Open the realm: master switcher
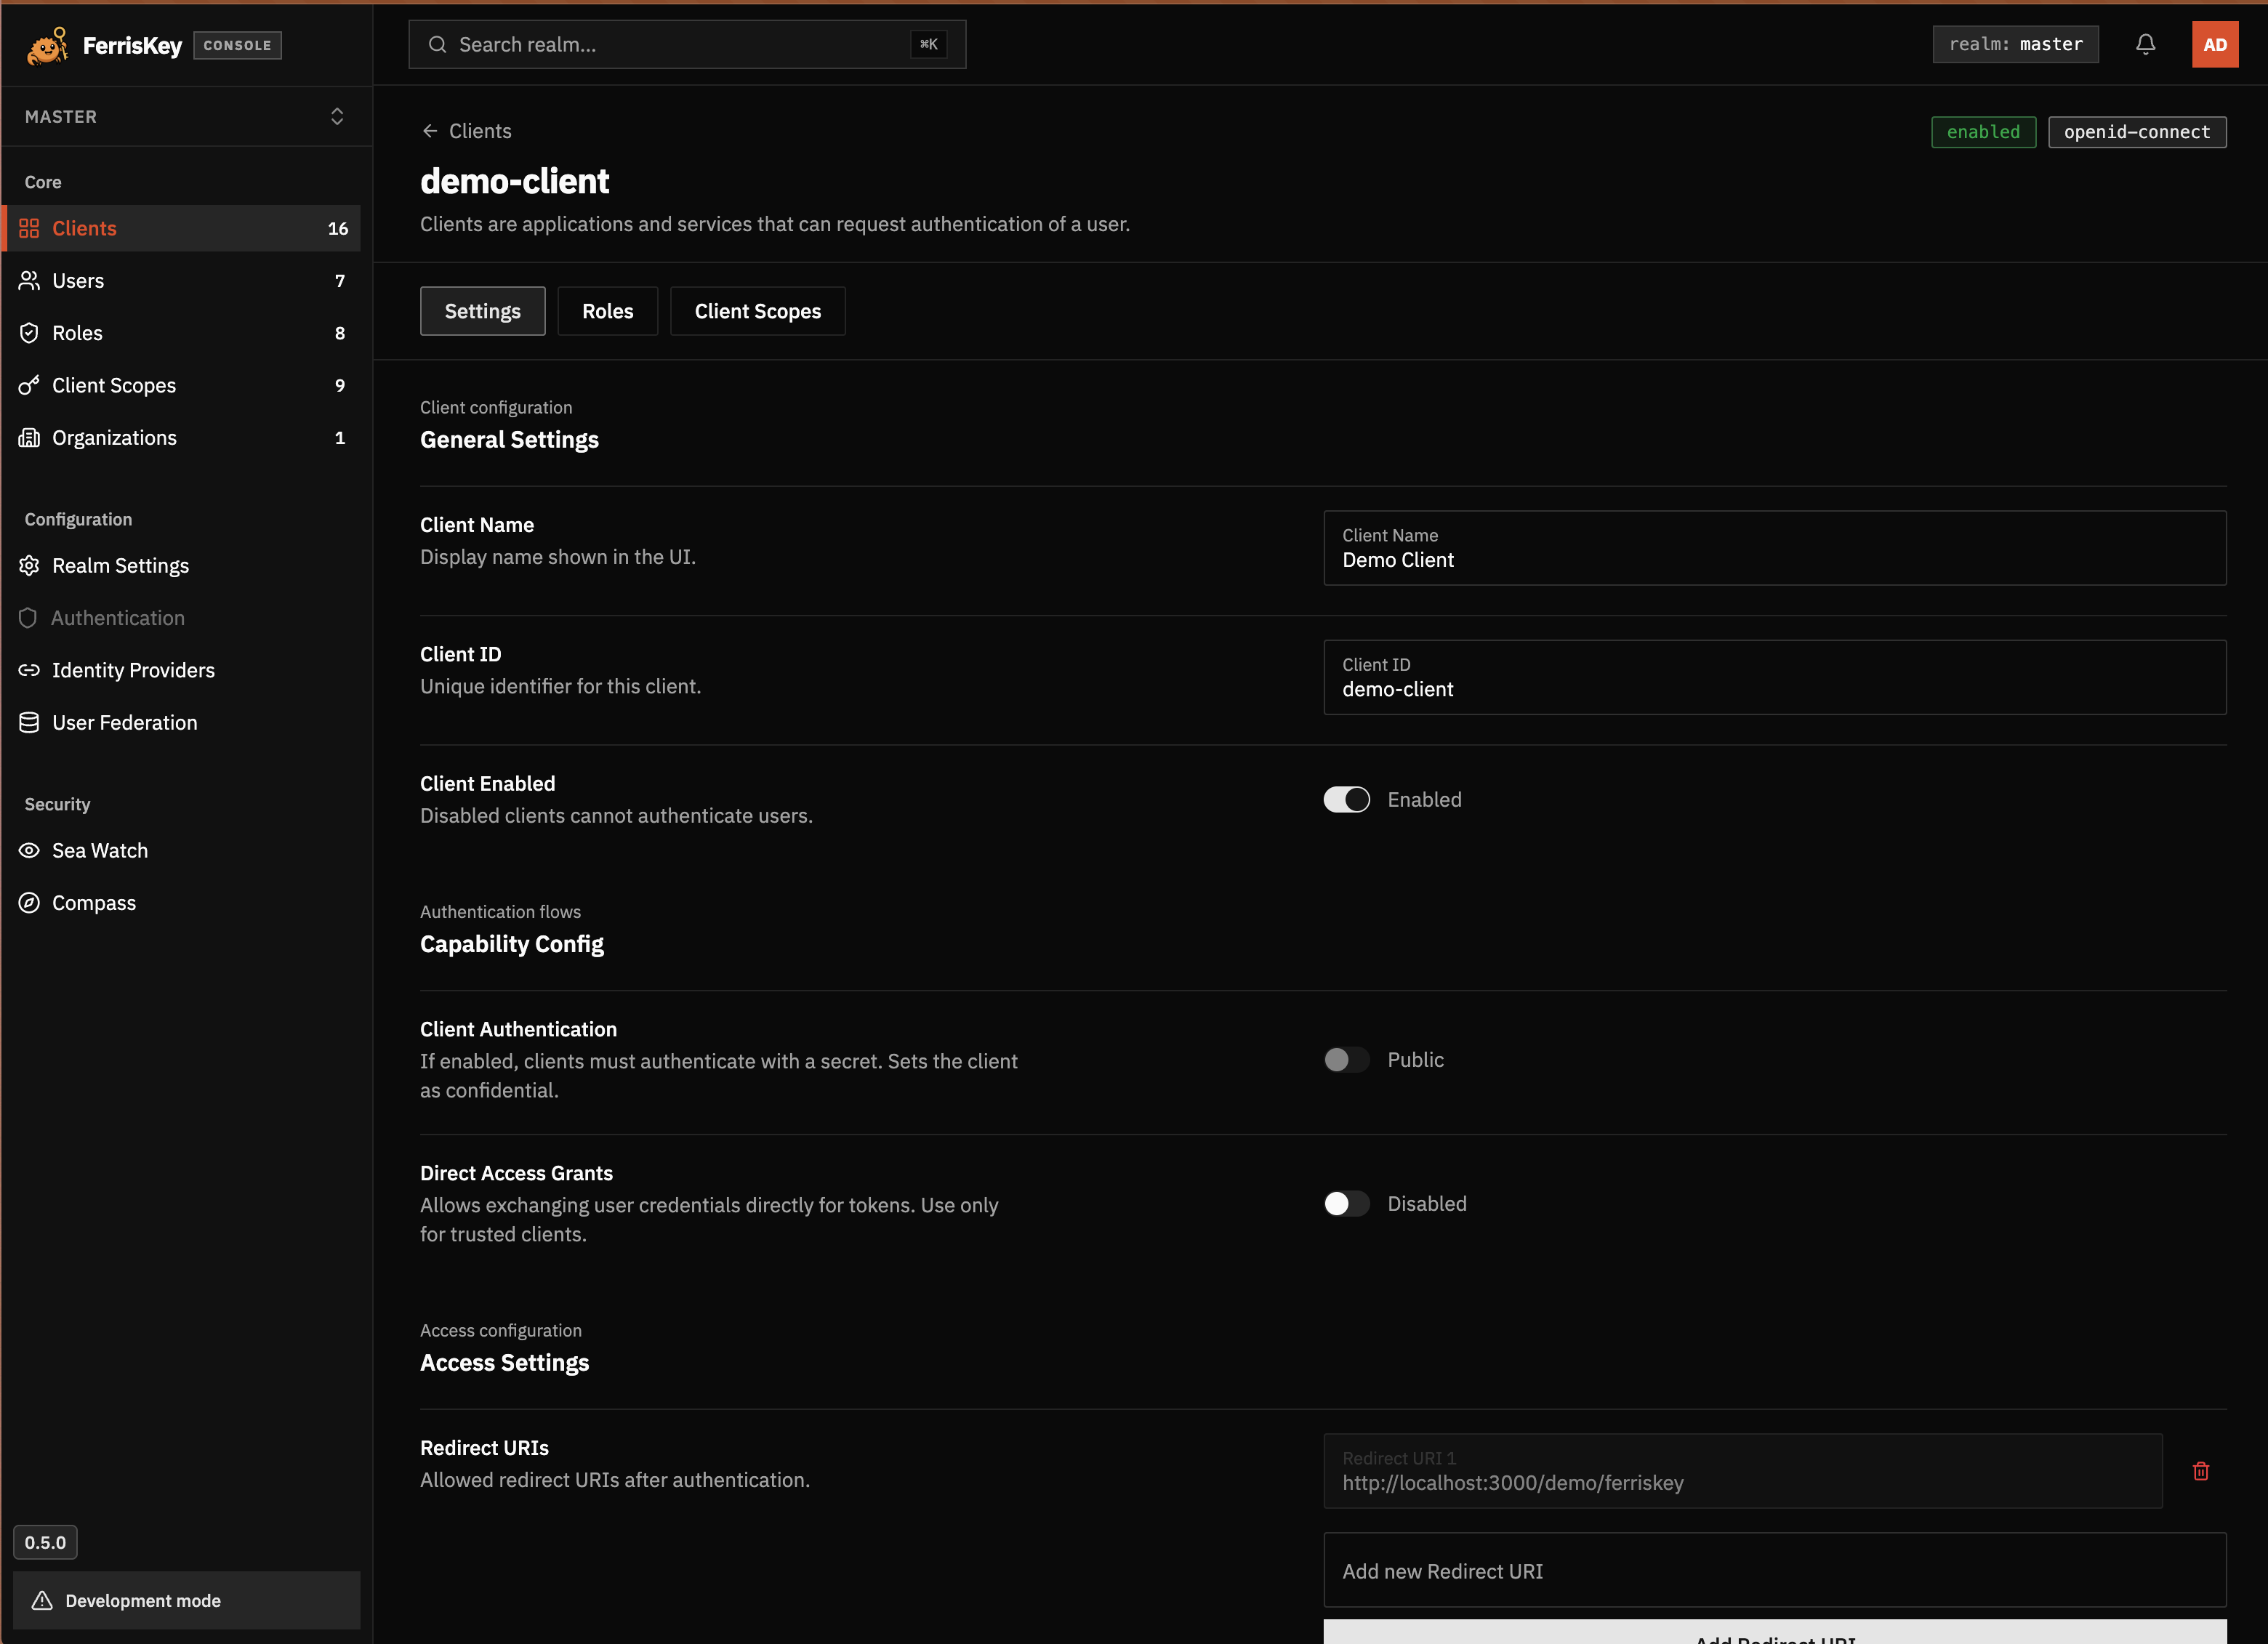Image resolution: width=2268 pixels, height=1644 pixels. pyautogui.click(x=2014, y=44)
